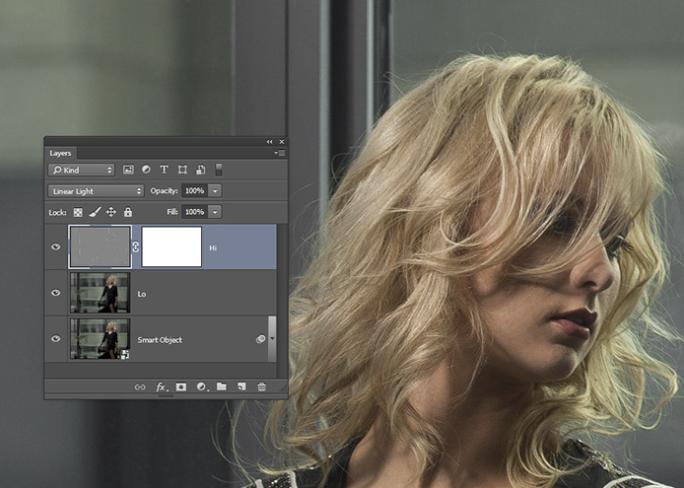Select the white layer mask thumbnail
Viewport: 684px width, 488px height.
pyautogui.click(x=171, y=247)
